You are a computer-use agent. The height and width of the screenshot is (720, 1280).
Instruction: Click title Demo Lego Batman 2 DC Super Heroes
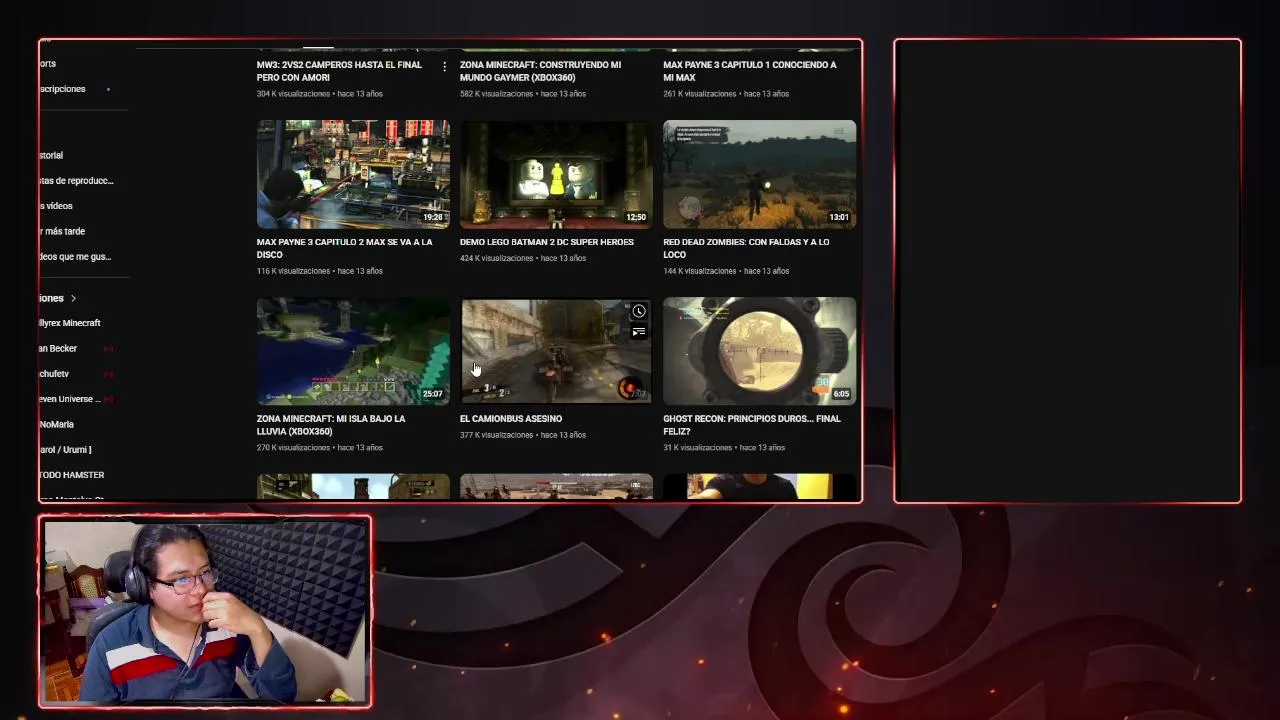point(546,242)
